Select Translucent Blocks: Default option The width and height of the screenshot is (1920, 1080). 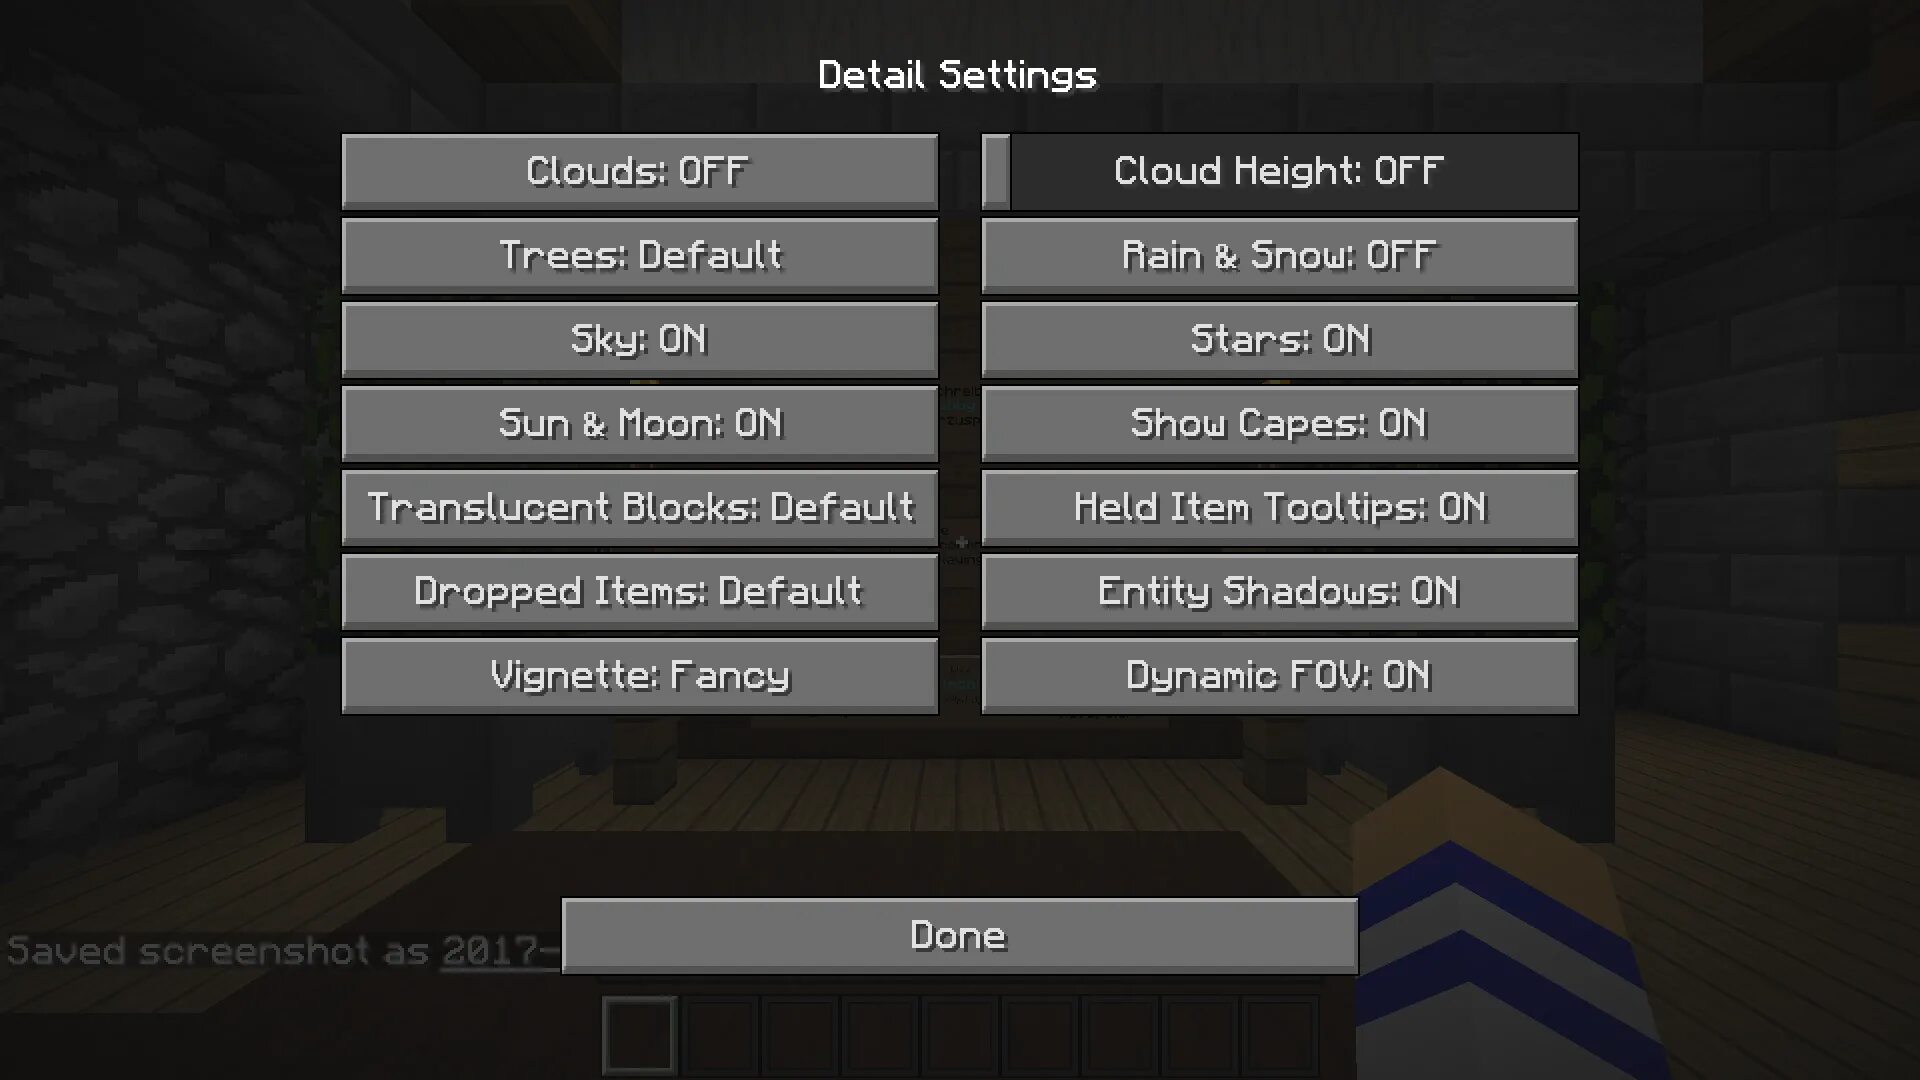coord(640,506)
